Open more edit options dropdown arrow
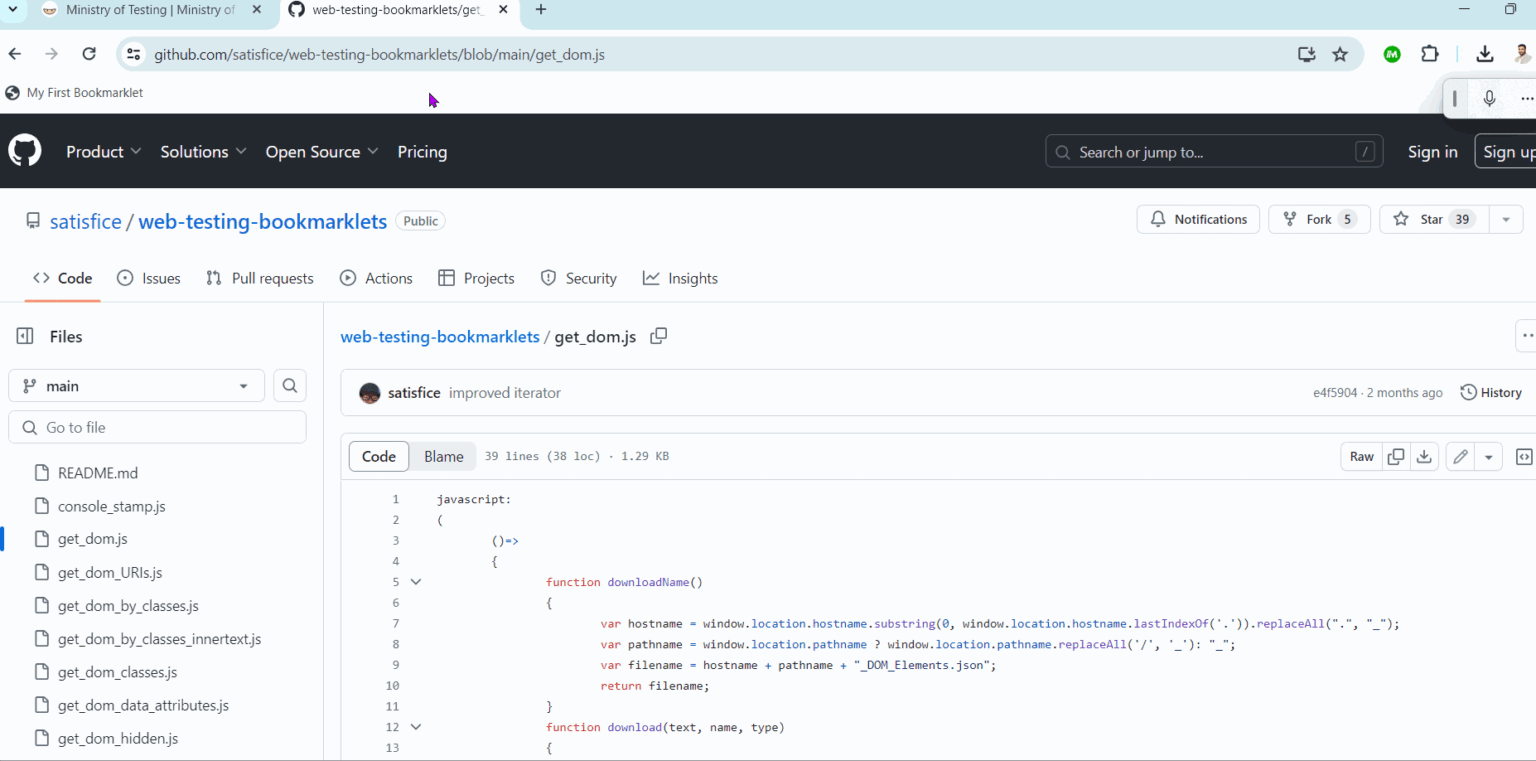The height and width of the screenshot is (761, 1536). pyautogui.click(x=1489, y=457)
